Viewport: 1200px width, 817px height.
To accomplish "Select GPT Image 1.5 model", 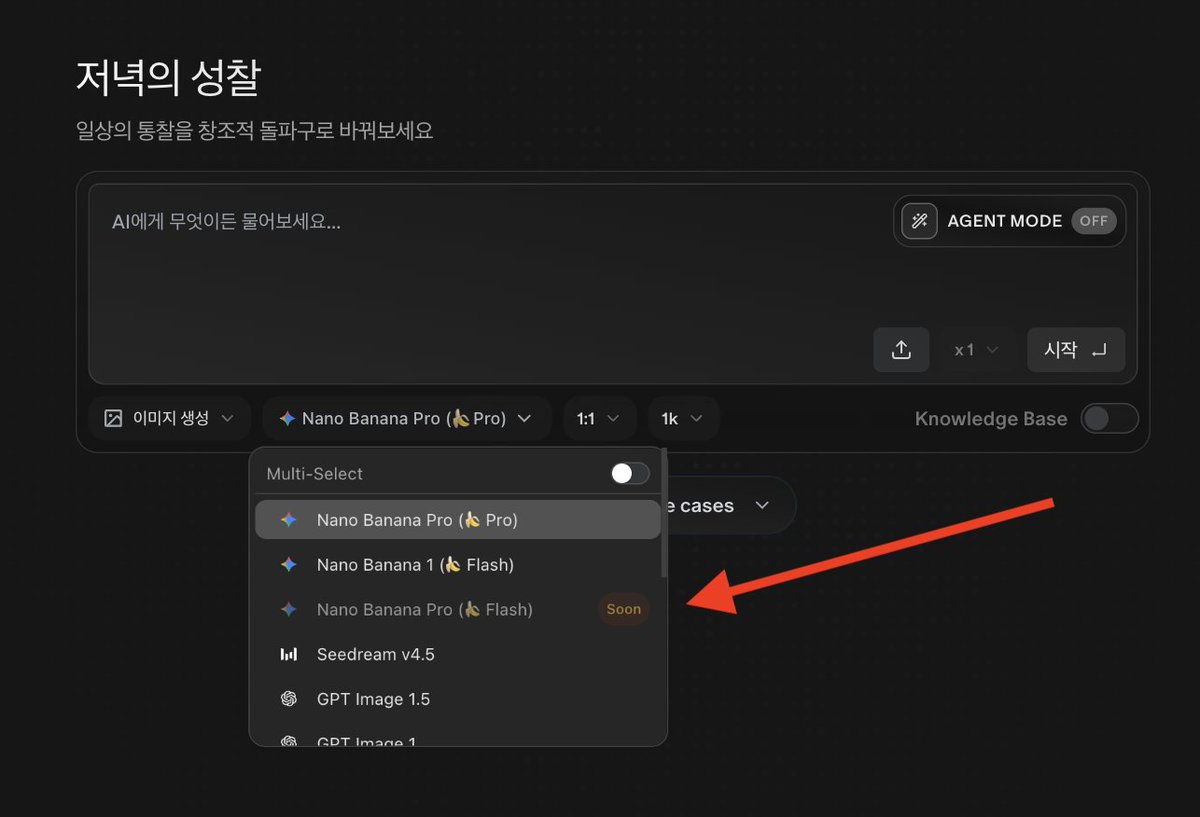I will pos(458,699).
